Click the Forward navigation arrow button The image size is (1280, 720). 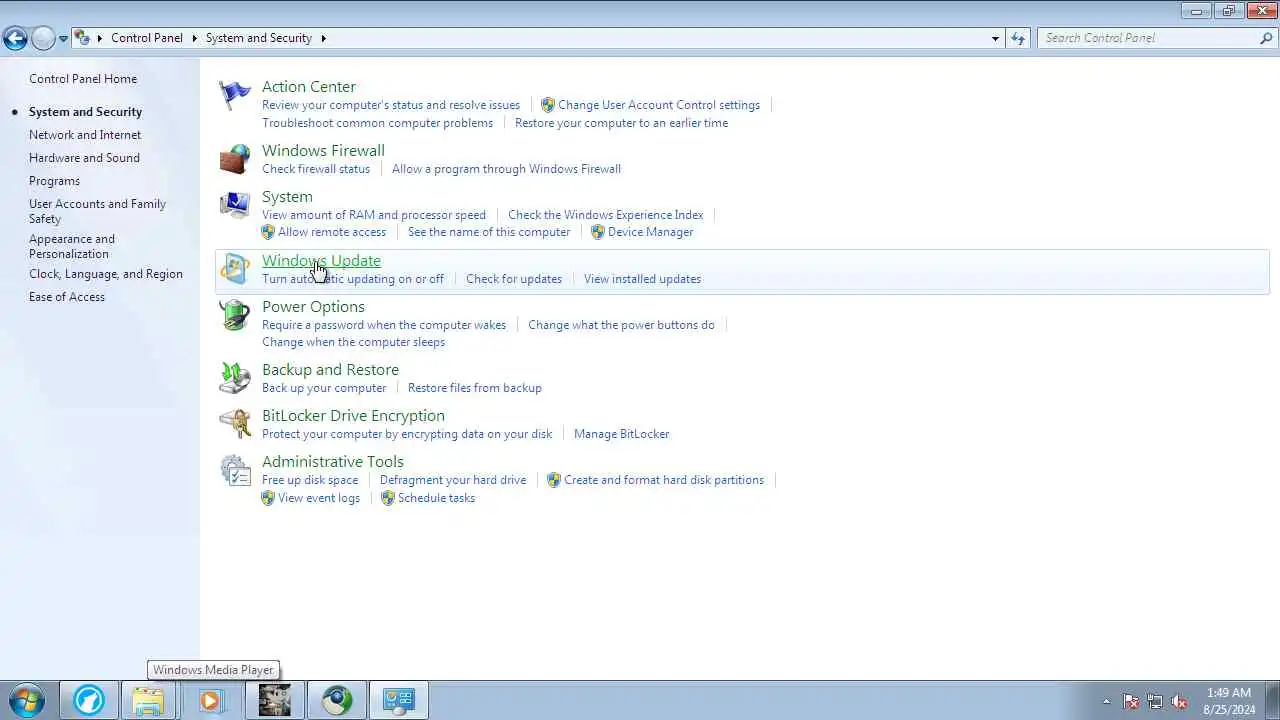[42, 38]
